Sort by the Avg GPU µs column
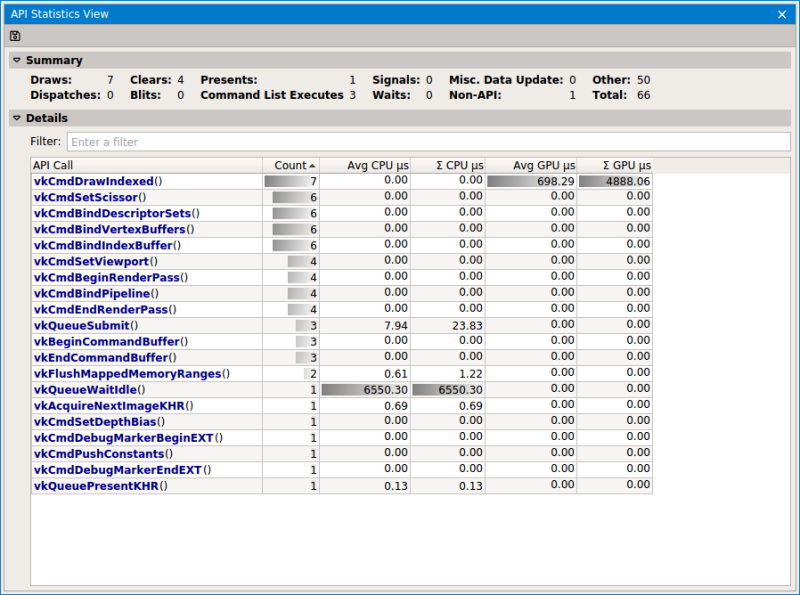The height and width of the screenshot is (595, 800). pyautogui.click(x=531, y=165)
